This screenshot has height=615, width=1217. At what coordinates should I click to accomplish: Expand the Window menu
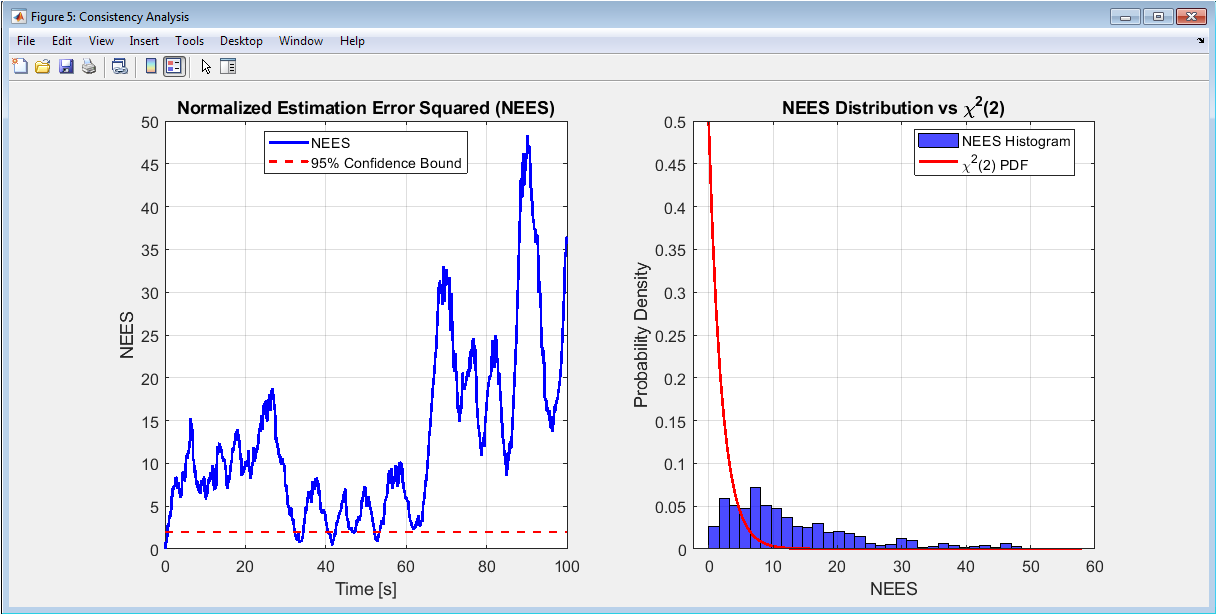[x=301, y=41]
